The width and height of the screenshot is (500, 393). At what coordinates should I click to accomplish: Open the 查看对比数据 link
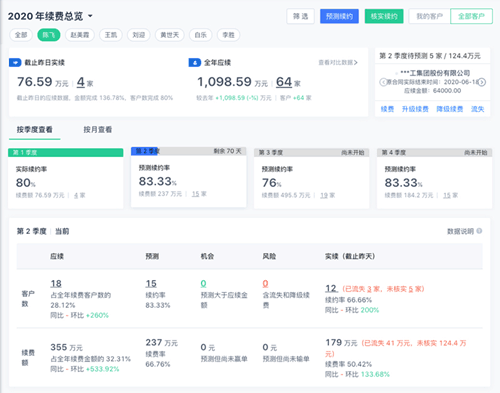(x=338, y=63)
